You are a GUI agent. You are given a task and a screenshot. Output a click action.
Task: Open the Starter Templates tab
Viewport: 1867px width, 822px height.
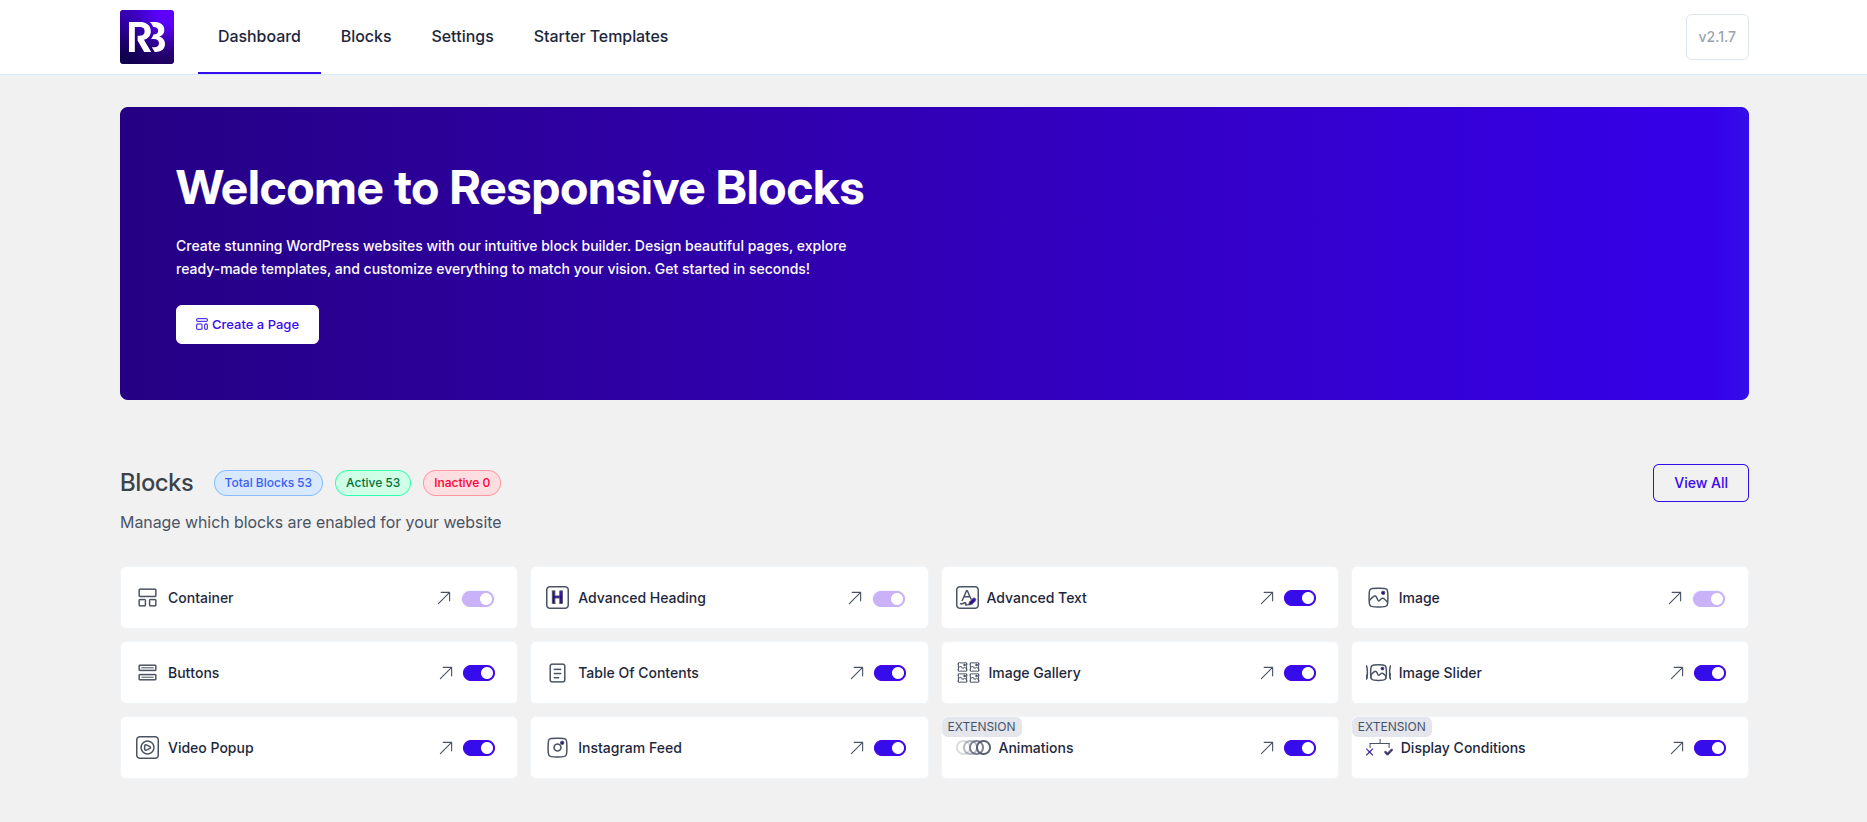coord(600,37)
